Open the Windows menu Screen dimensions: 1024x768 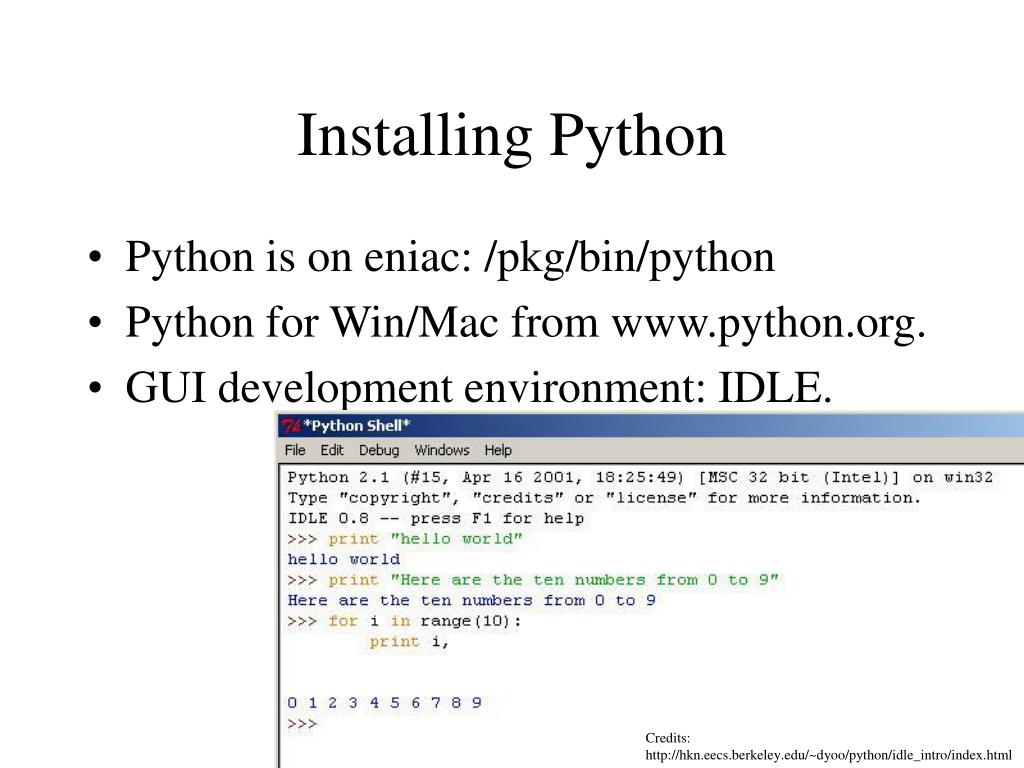(441, 450)
